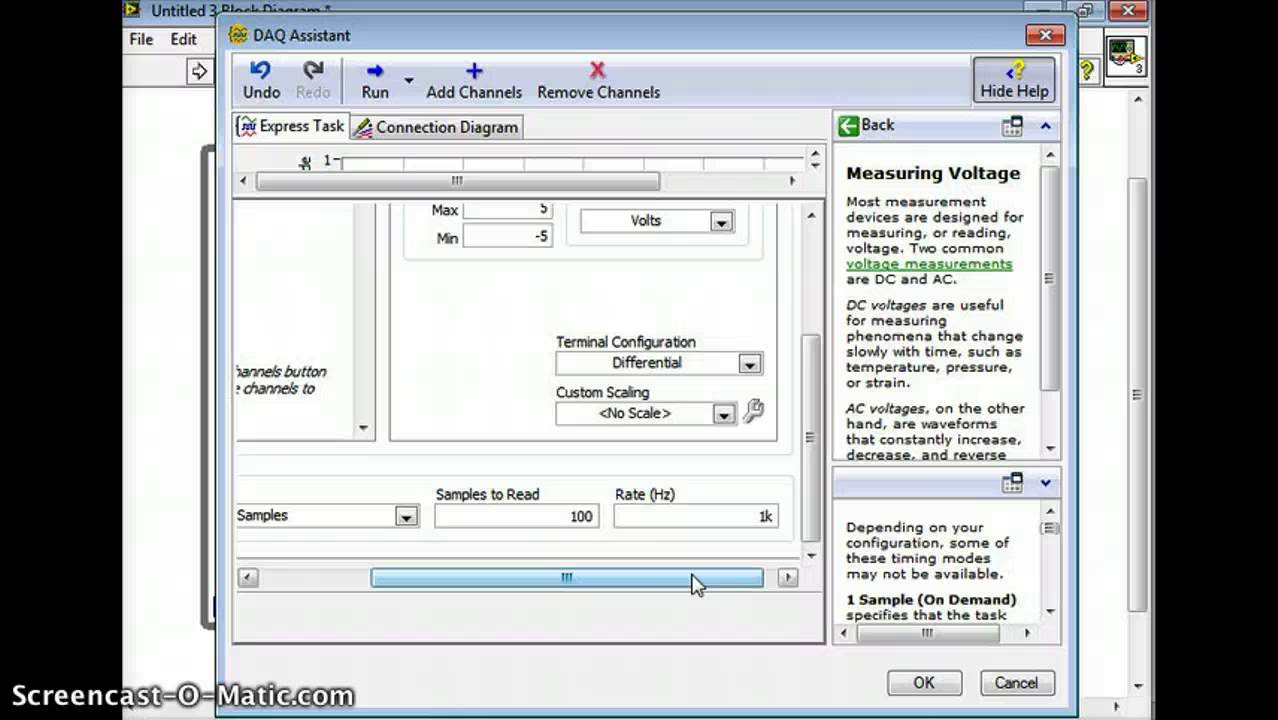1278x720 pixels.
Task: Click the Cancel button
Action: (x=1016, y=683)
